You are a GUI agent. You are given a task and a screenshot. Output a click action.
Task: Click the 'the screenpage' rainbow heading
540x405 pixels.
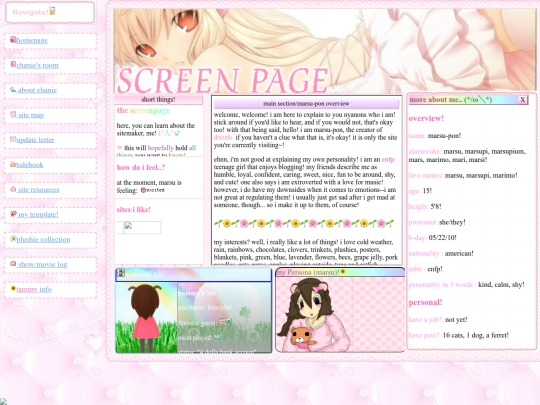click(x=143, y=111)
